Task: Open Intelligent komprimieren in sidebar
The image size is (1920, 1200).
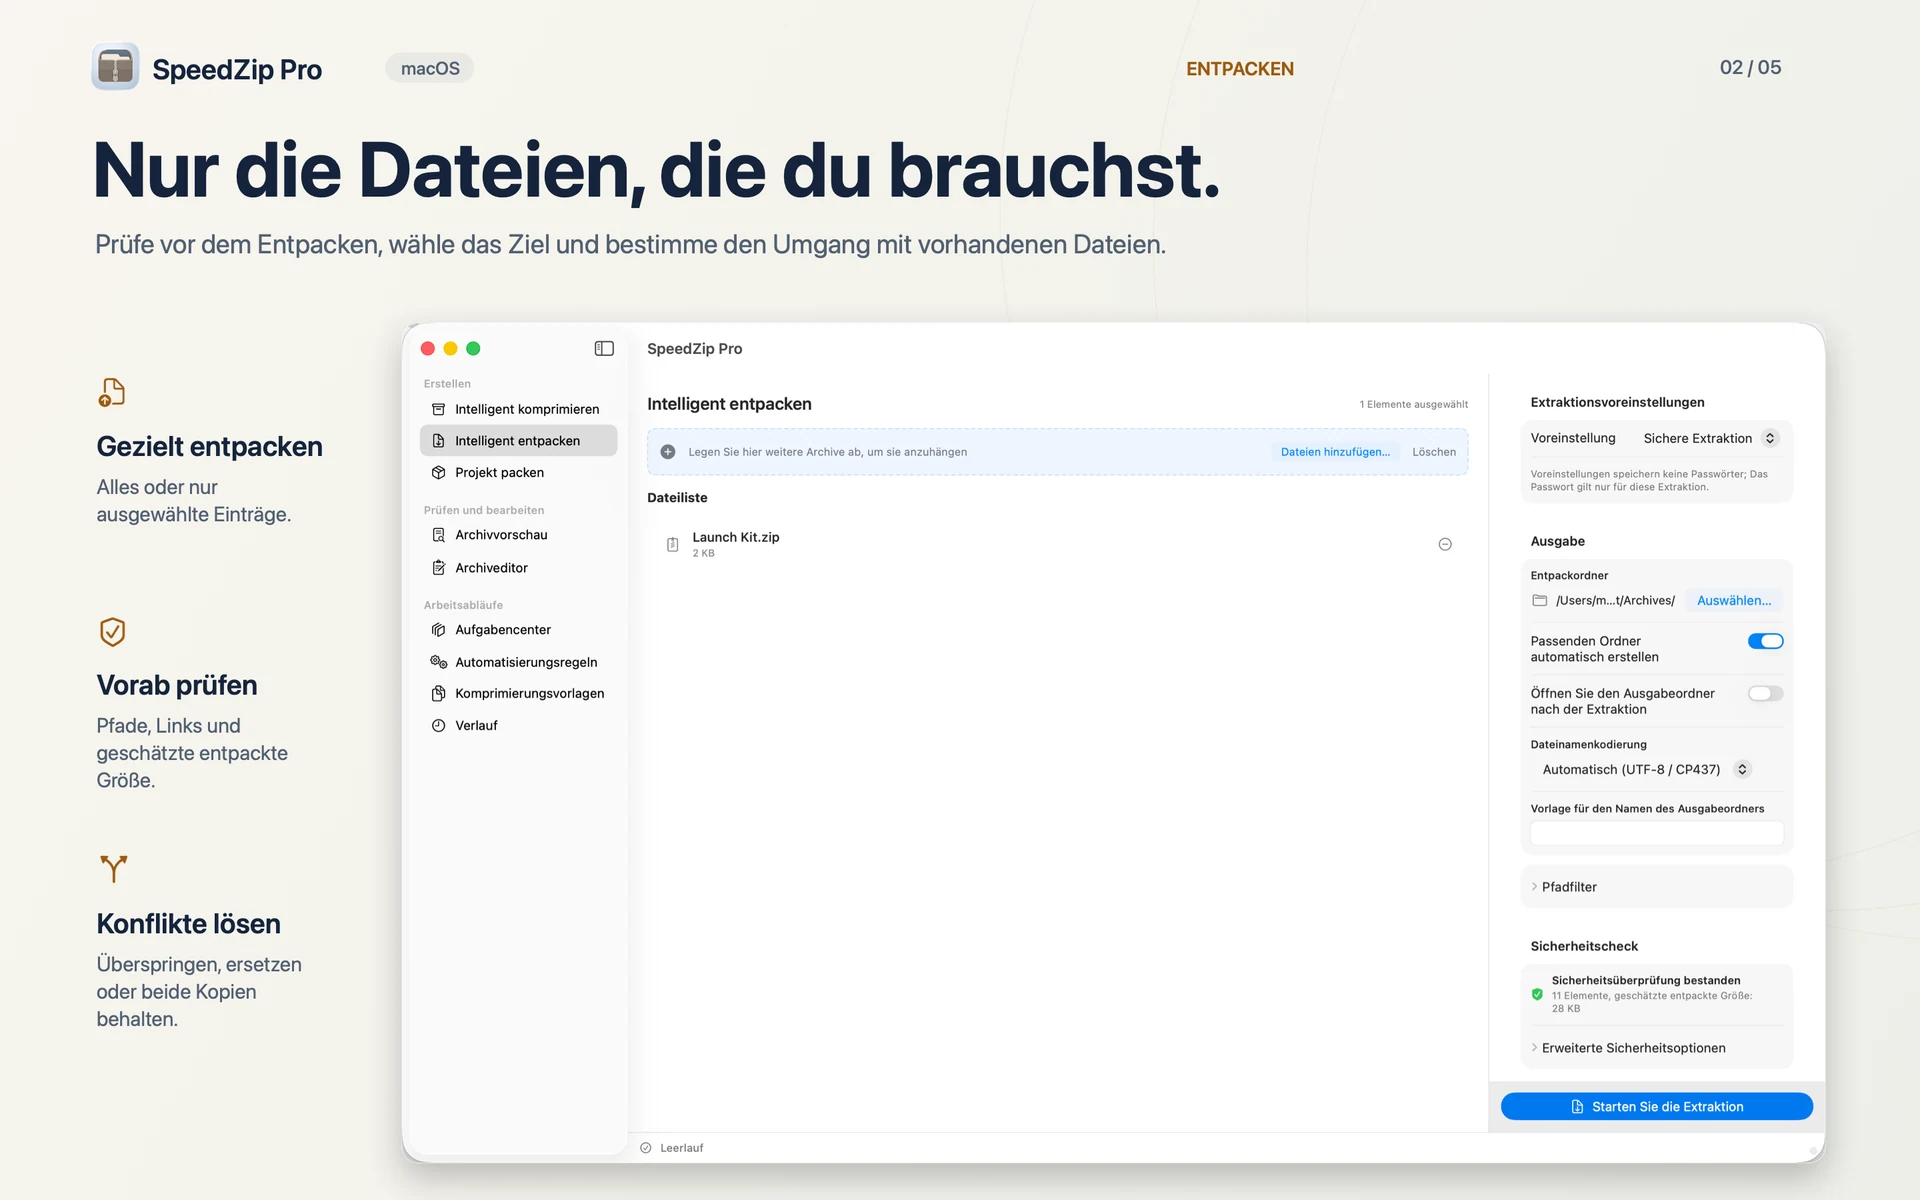Action: [x=518, y=409]
